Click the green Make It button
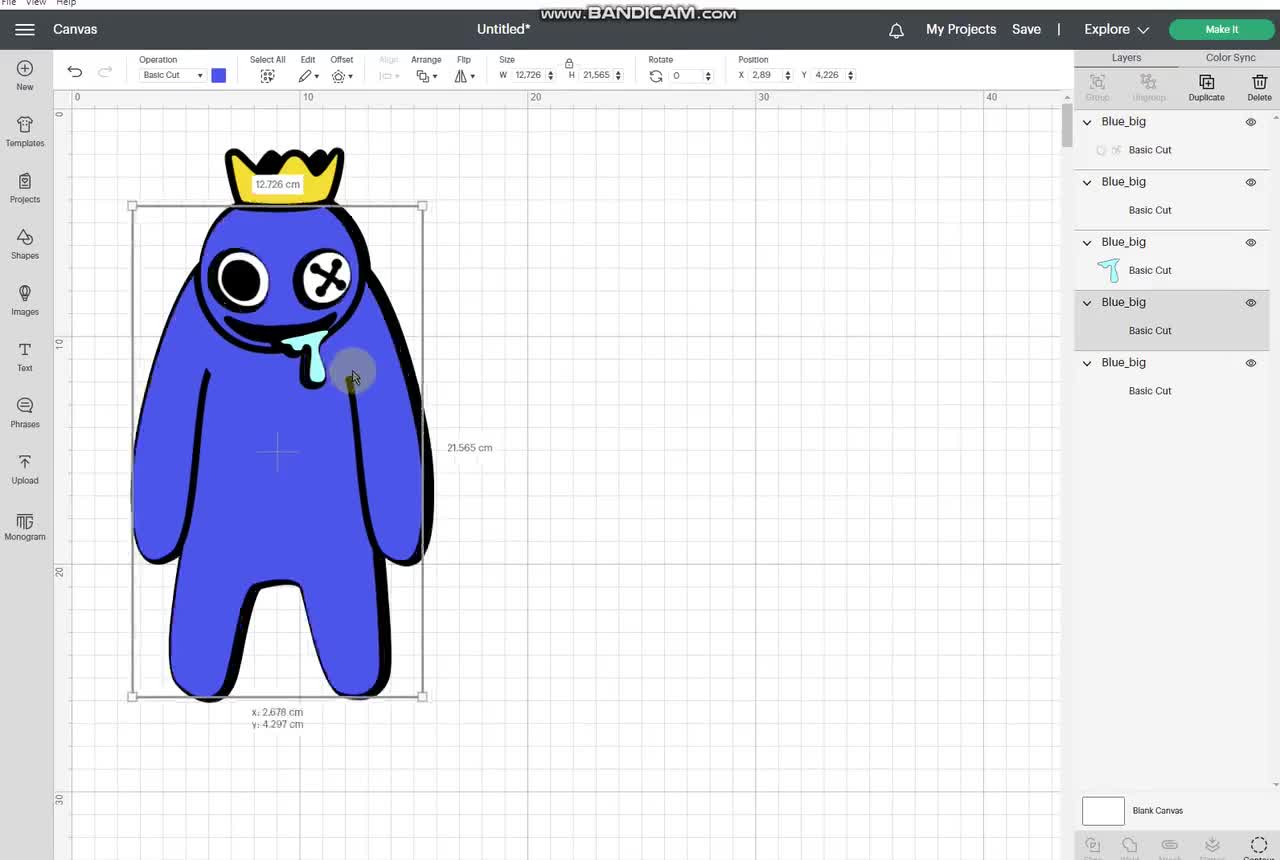 (1221, 30)
